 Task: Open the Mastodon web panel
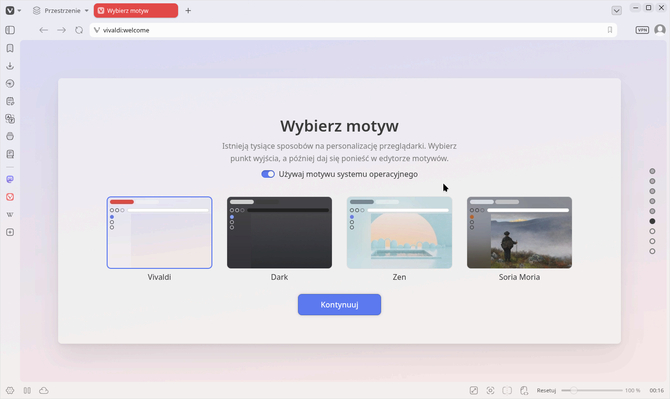pos(10,179)
